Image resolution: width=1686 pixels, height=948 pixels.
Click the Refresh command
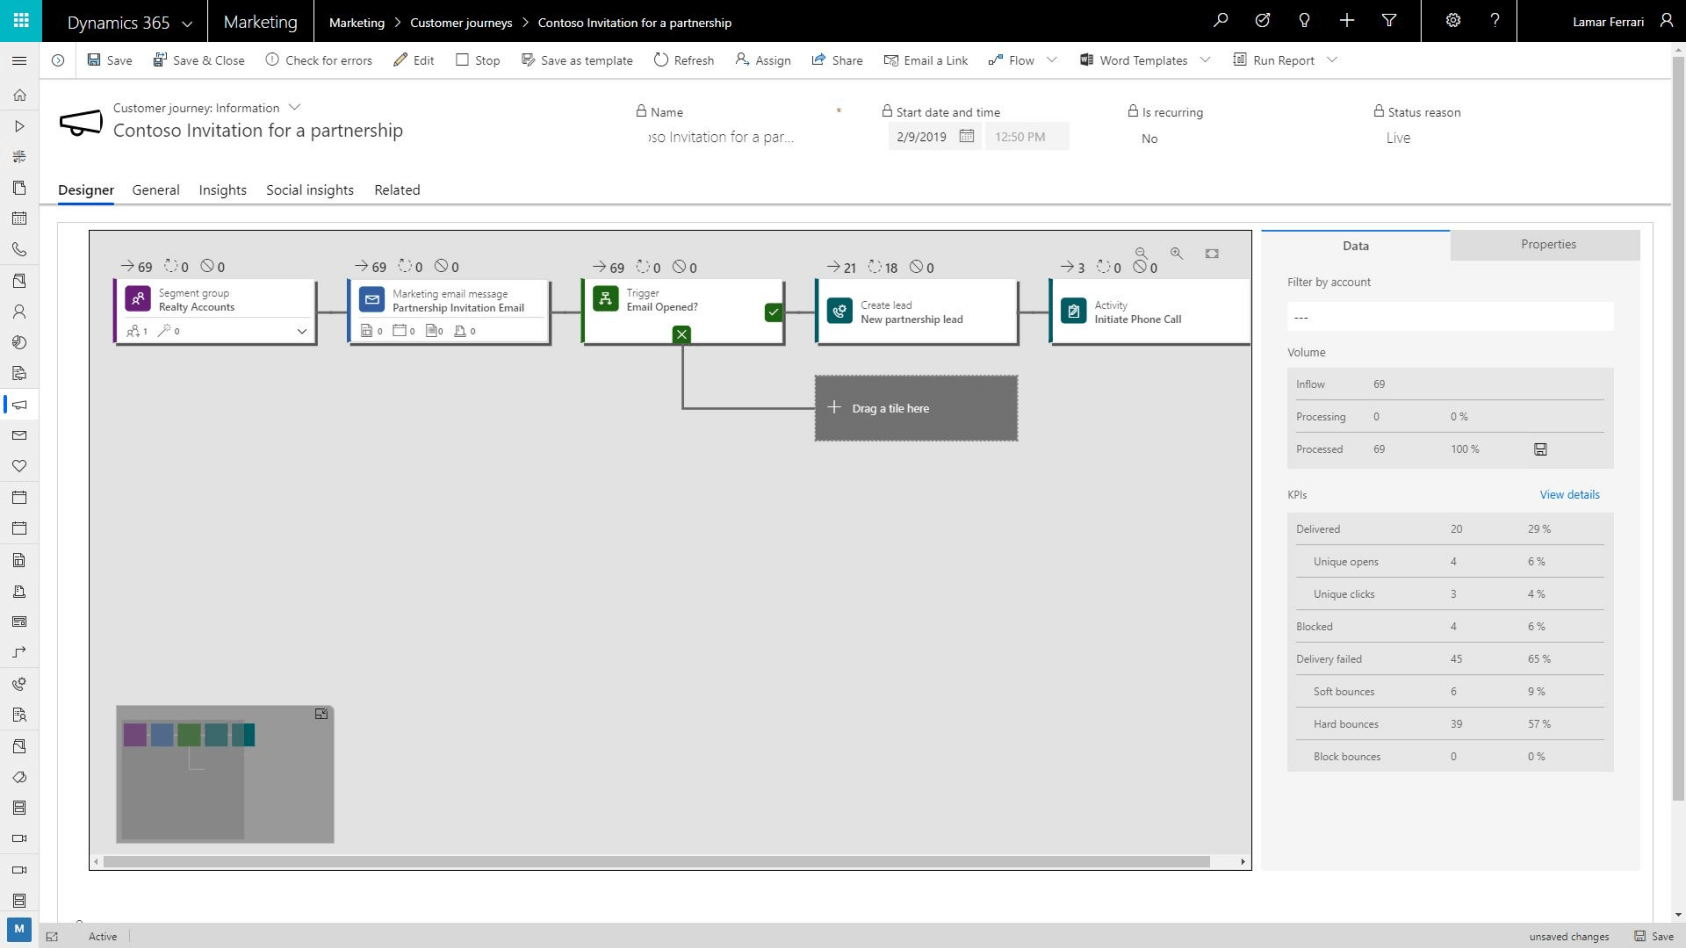tap(684, 60)
